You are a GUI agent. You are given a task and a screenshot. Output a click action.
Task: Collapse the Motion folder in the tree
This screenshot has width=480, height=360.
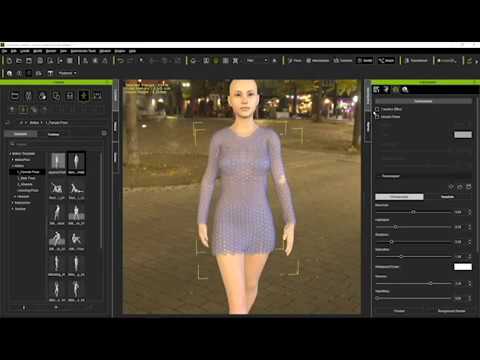[13, 166]
